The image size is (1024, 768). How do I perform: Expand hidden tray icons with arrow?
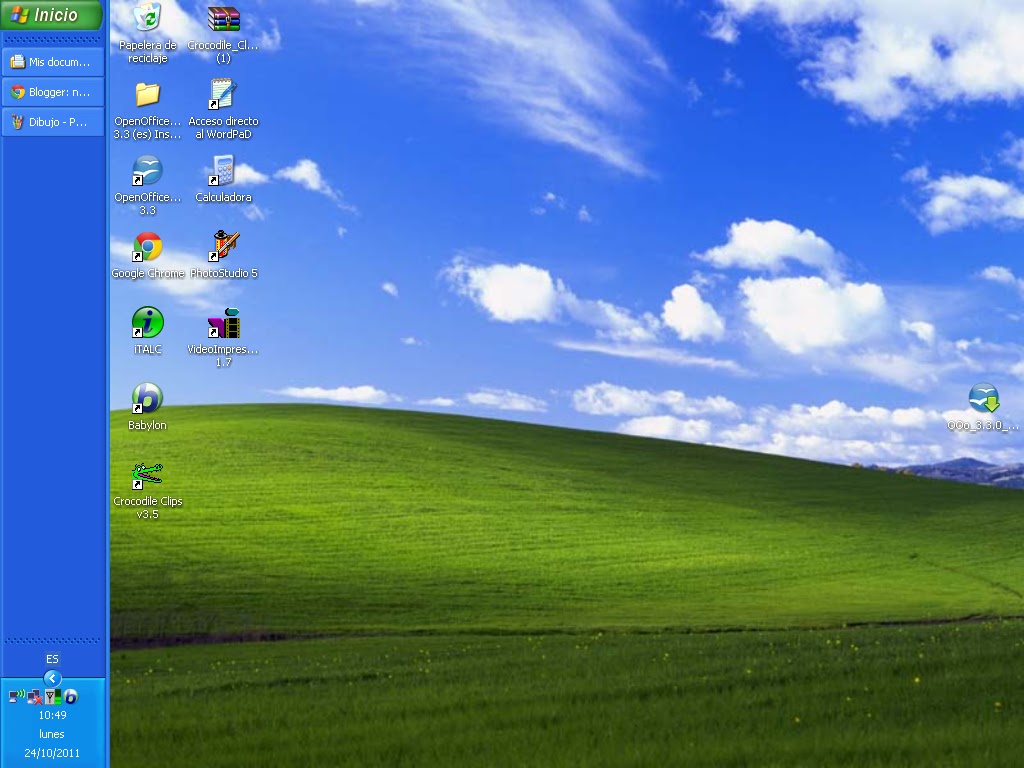(52, 679)
